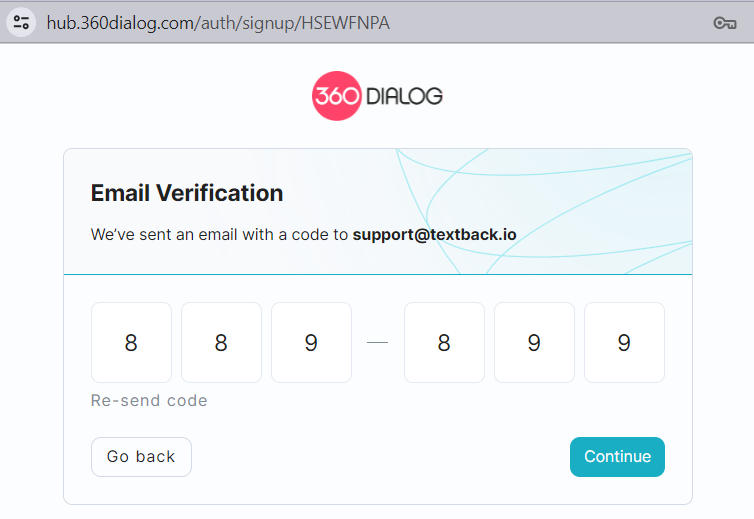The image size is (754, 519).
Task: Select the fourth code digit box
Action: coord(444,342)
